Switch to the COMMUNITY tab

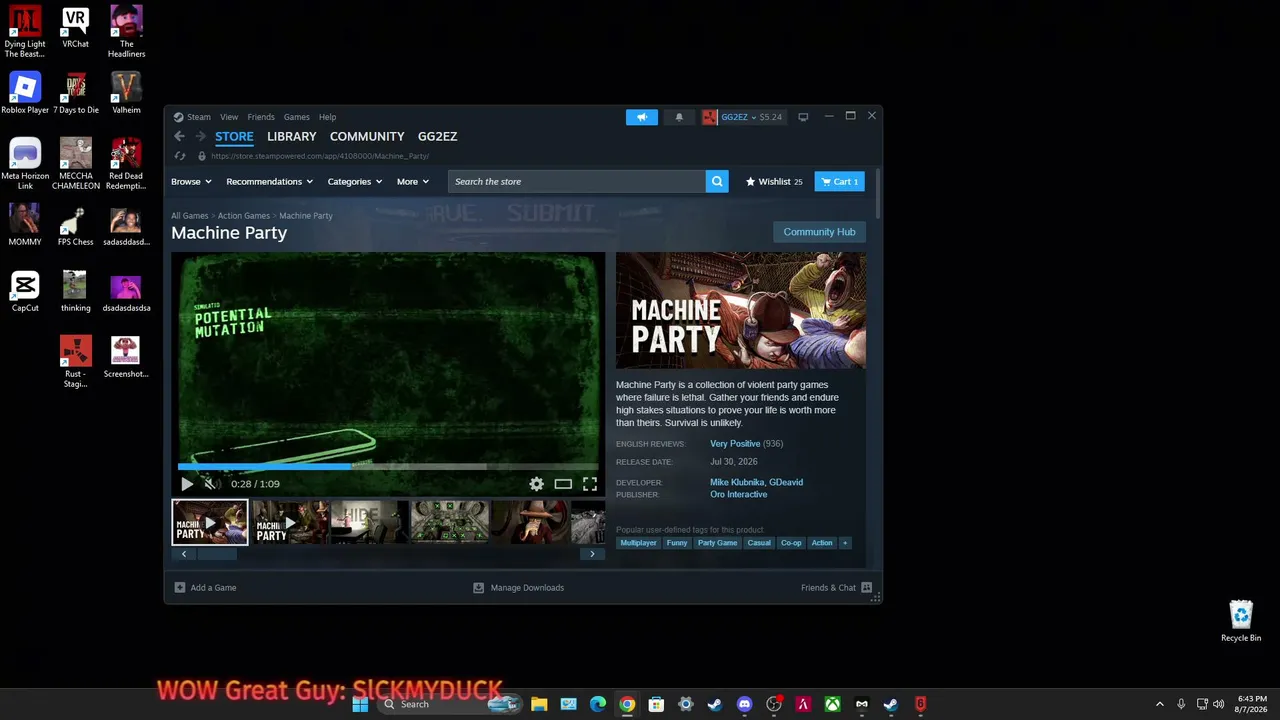click(367, 136)
